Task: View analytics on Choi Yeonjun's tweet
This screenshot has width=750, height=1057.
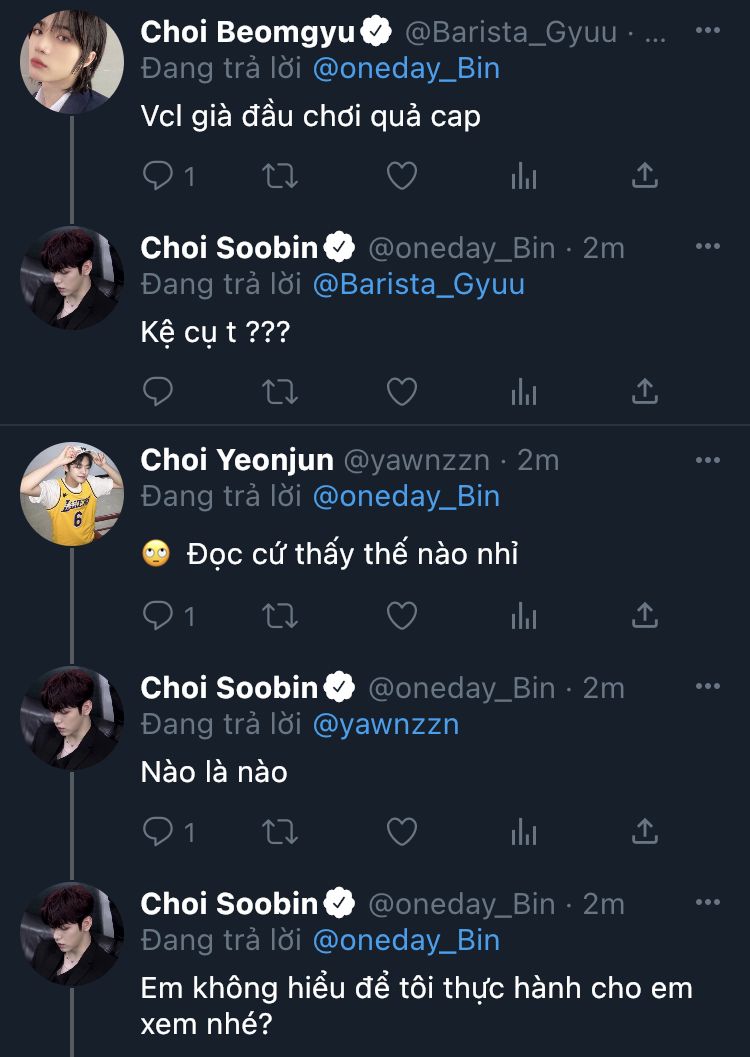Action: [524, 615]
